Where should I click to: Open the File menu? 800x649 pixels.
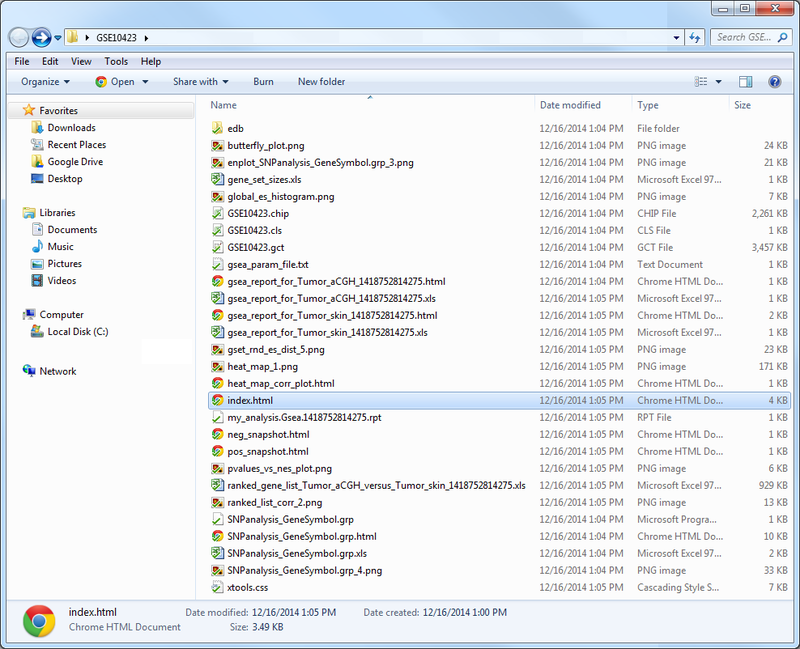pyautogui.click(x=22, y=61)
